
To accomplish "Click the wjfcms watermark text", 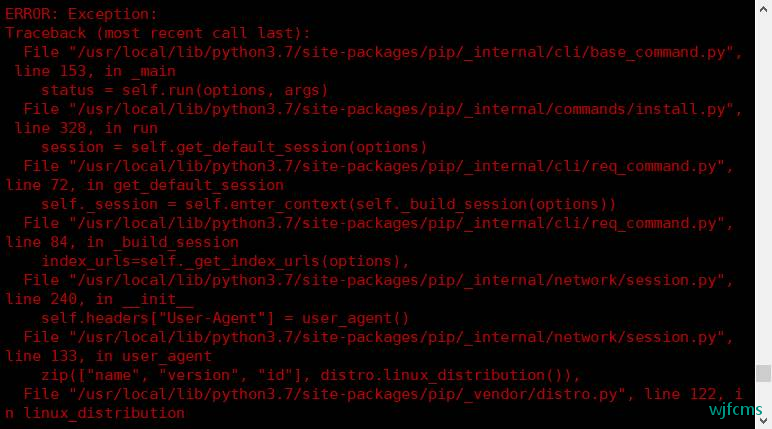I will (735, 410).
